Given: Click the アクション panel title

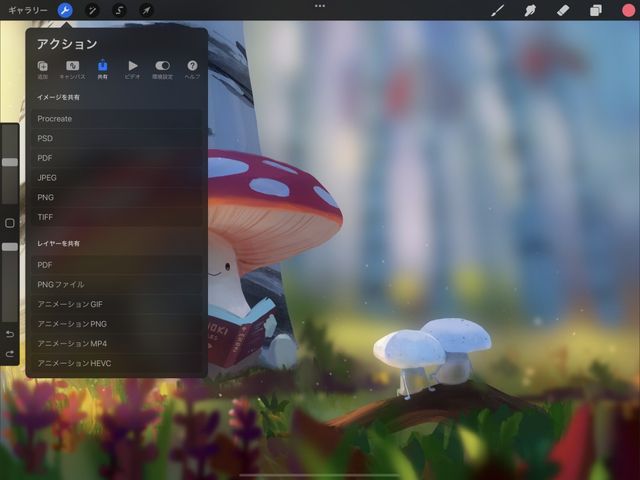Looking at the screenshot, I should 67,44.
